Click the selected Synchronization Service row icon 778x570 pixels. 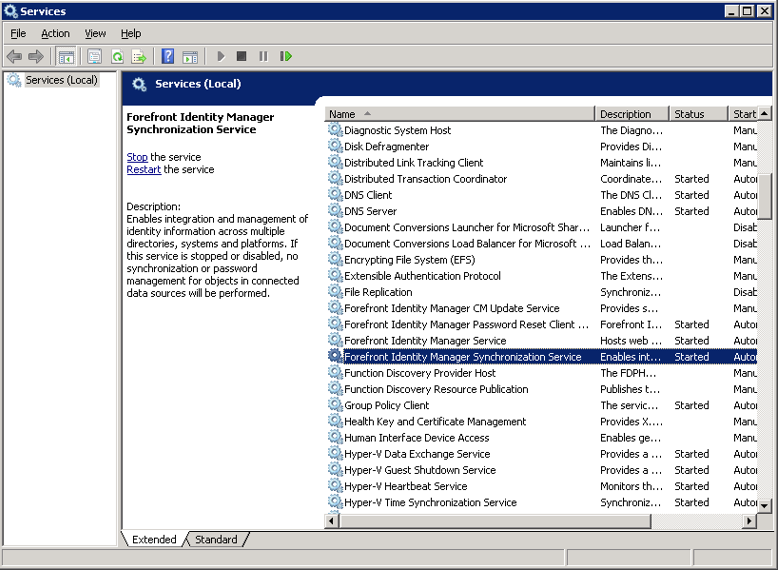click(335, 356)
